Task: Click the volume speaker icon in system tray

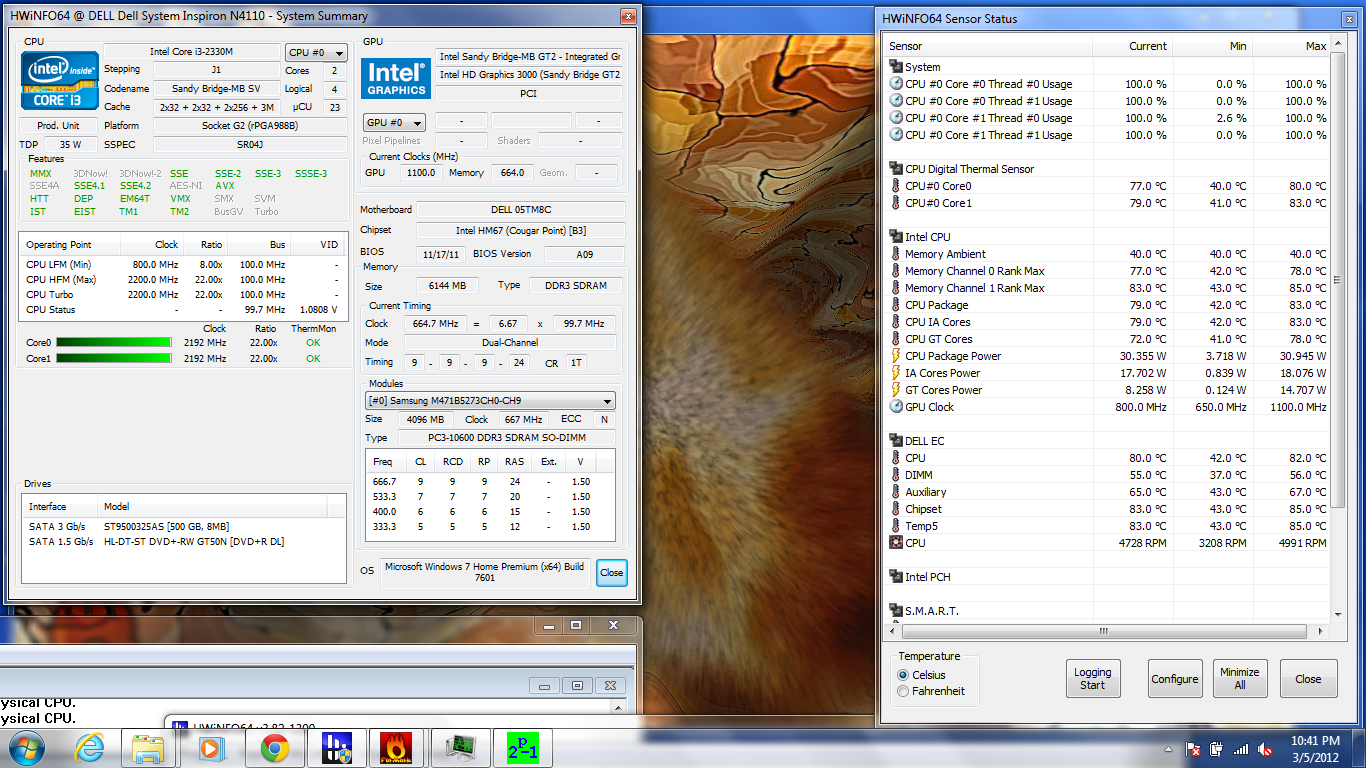Action: 1264,749
